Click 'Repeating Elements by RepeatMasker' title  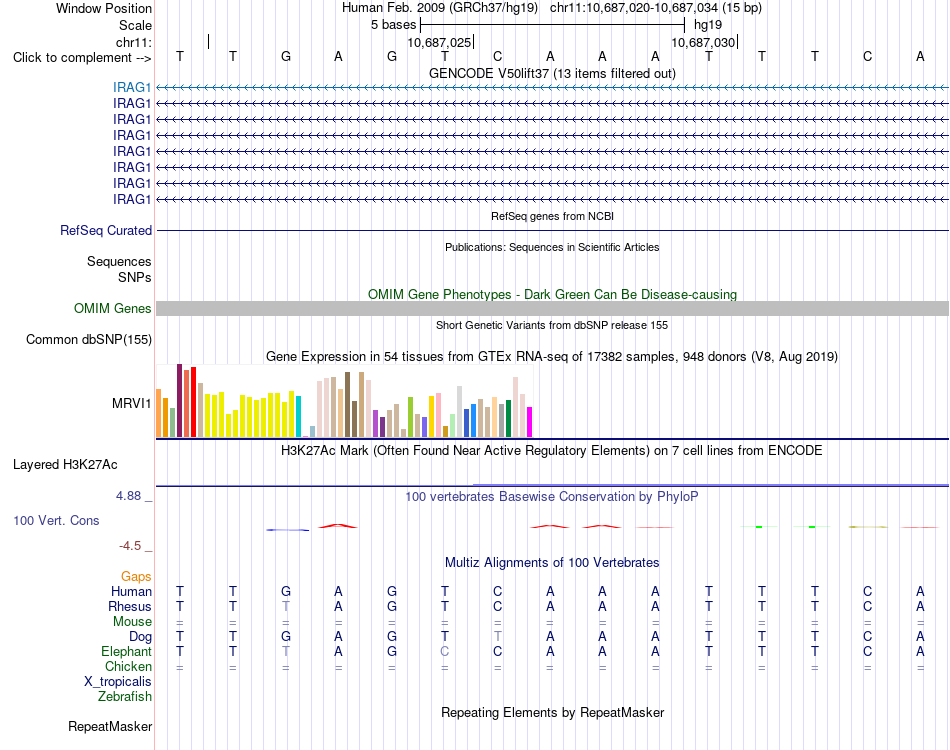pyautogui.click(x=552, y=712)
